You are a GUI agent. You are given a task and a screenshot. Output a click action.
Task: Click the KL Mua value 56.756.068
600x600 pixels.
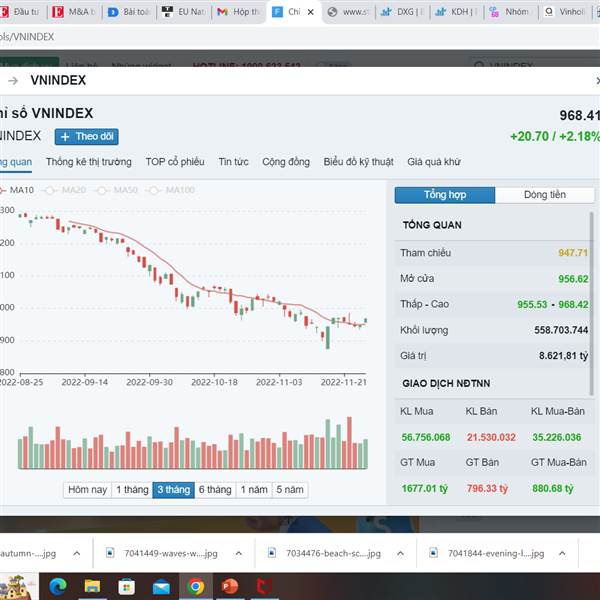(426, 437)
